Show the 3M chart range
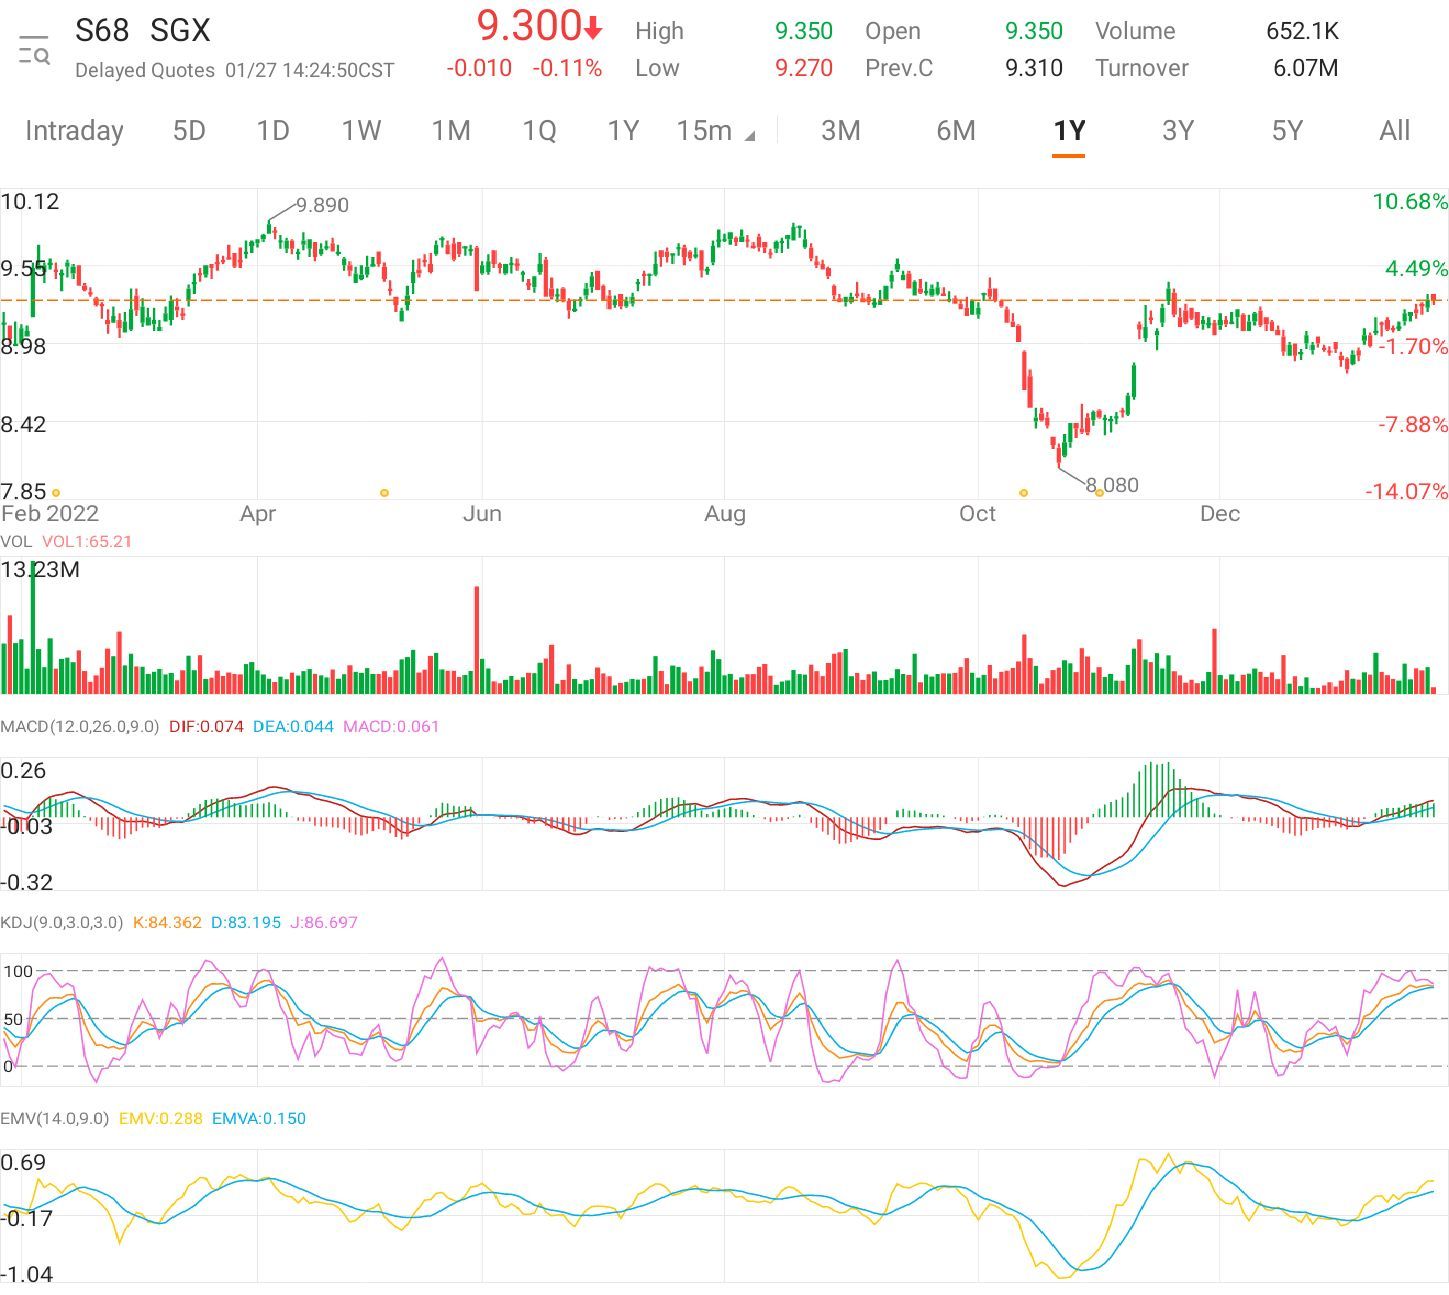Viewport: 1449px width, 1295px height. tap(840, 131)
